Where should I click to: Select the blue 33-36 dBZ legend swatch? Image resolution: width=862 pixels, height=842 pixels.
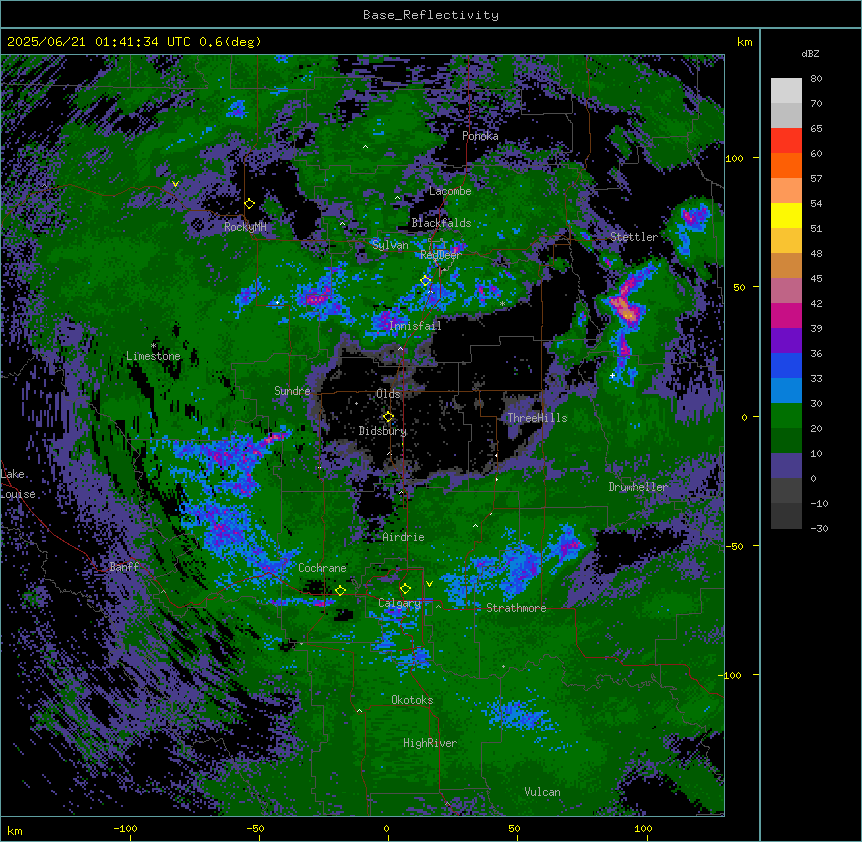click(786, 365)
